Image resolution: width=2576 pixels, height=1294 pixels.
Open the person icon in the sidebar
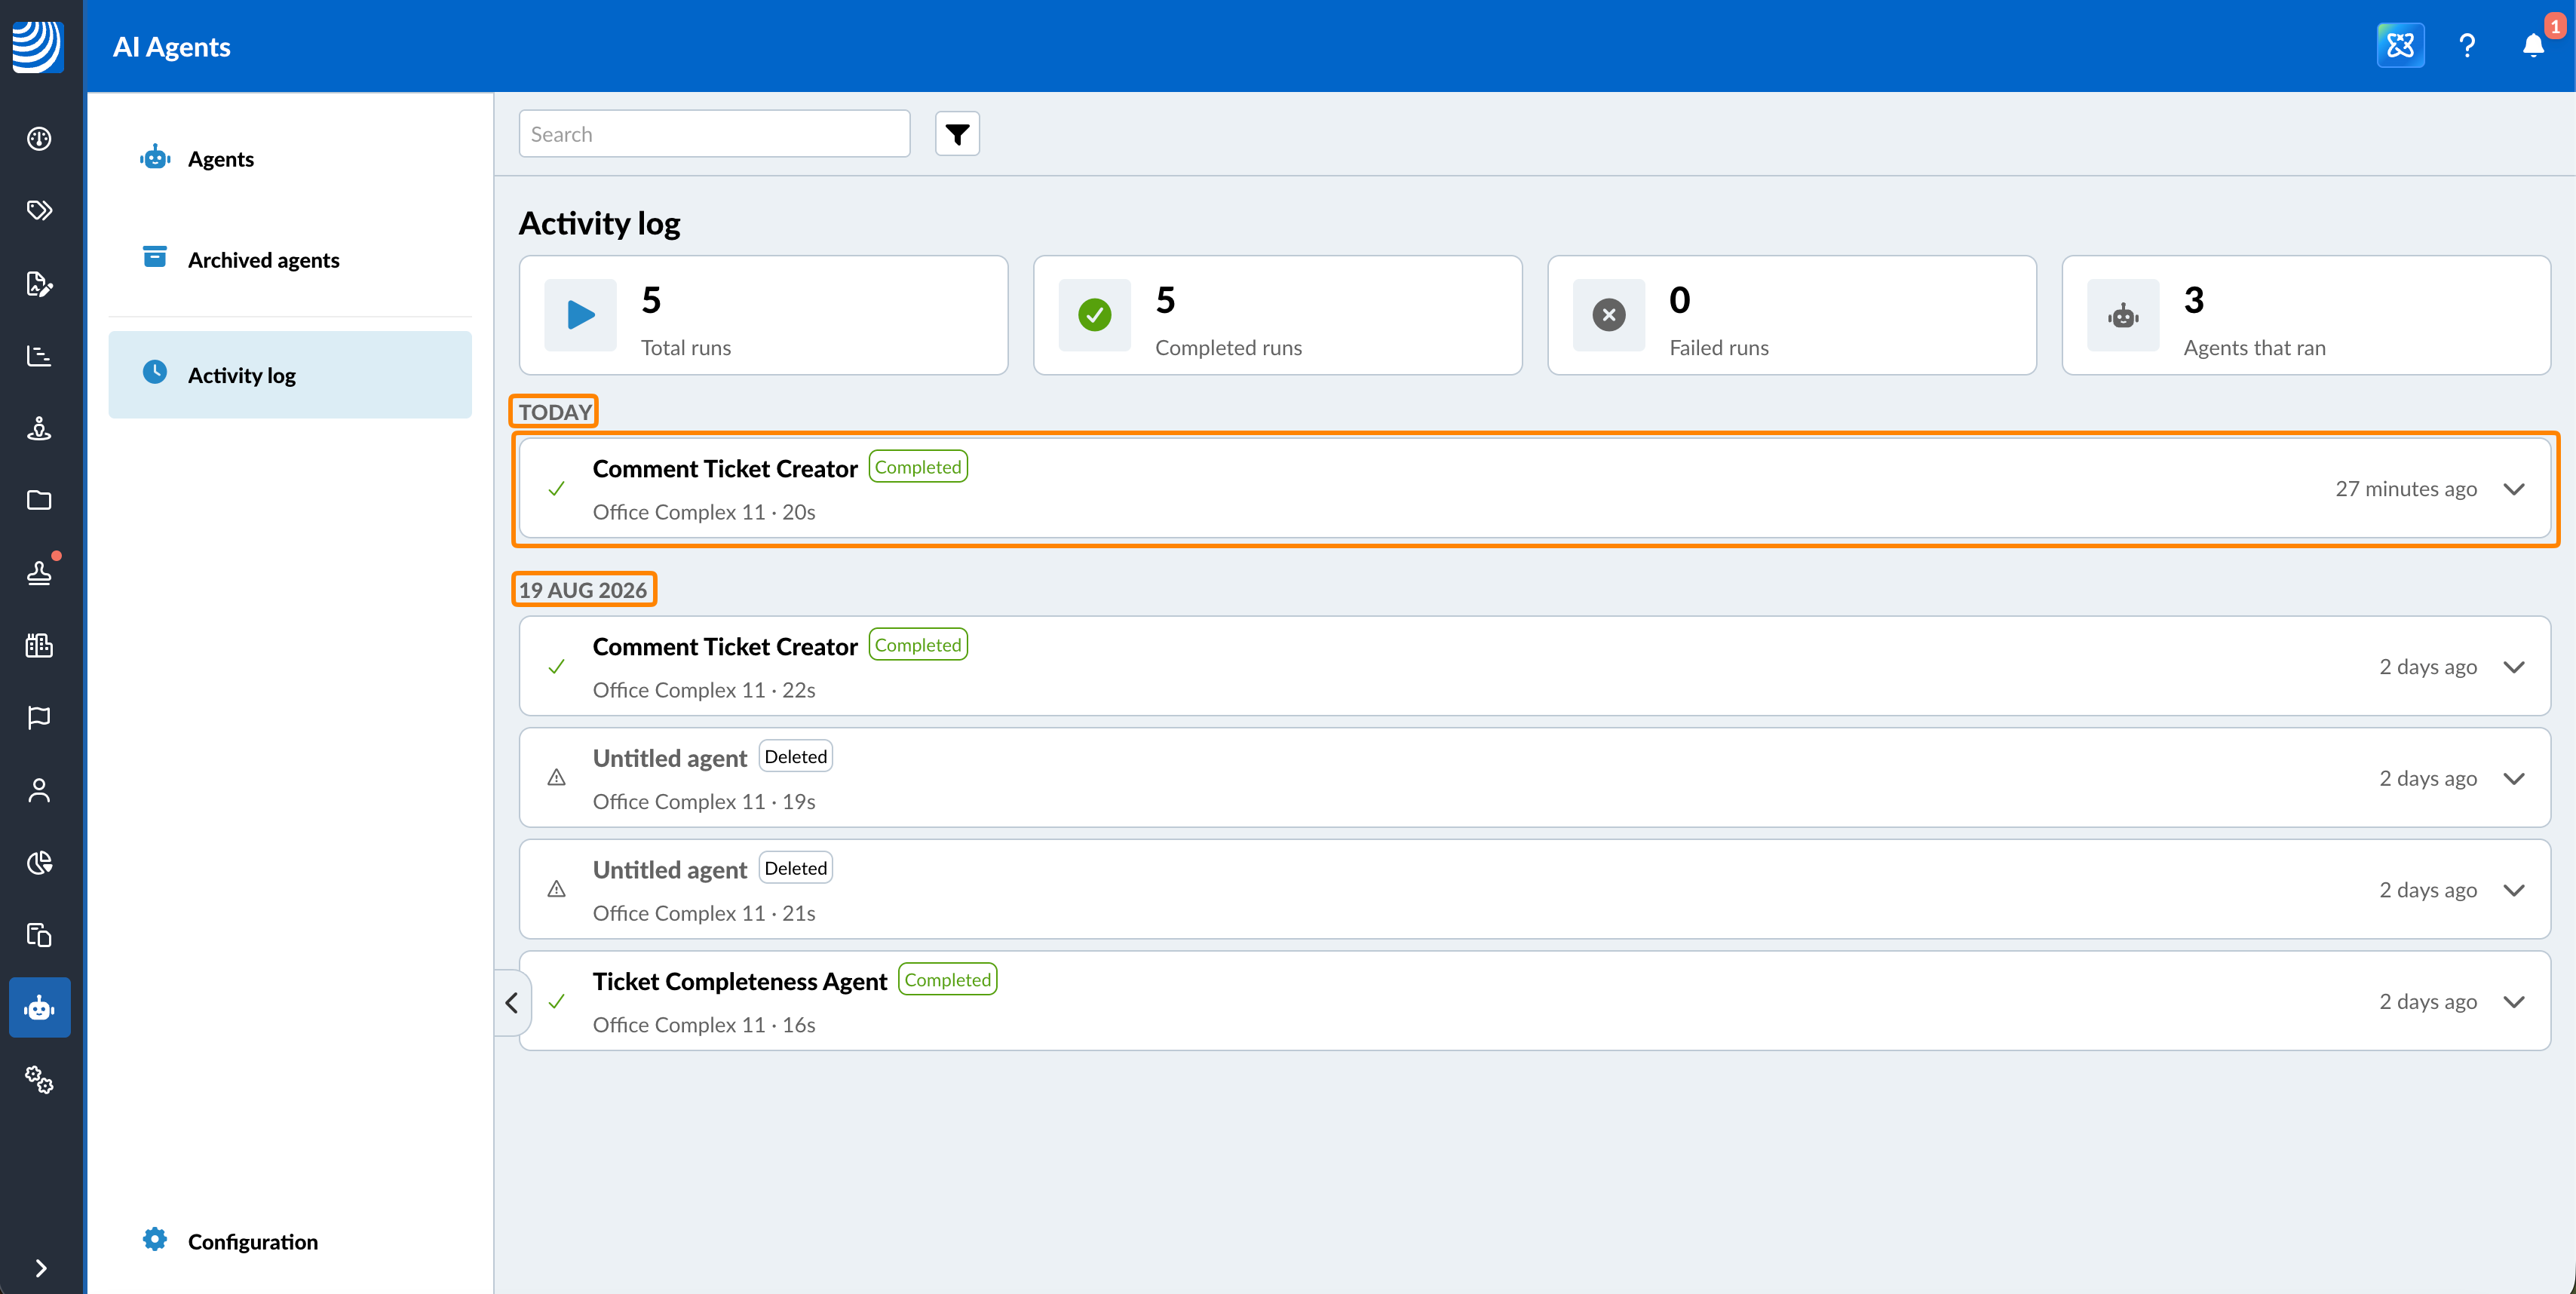coord(39,790)
